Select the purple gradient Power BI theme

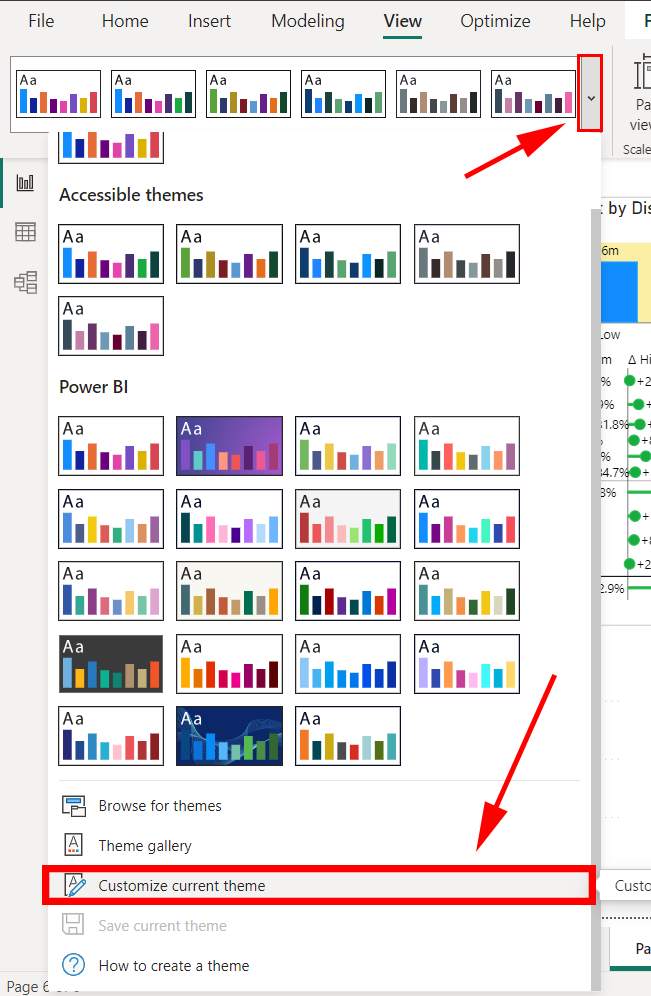click(x=229, y=446)
